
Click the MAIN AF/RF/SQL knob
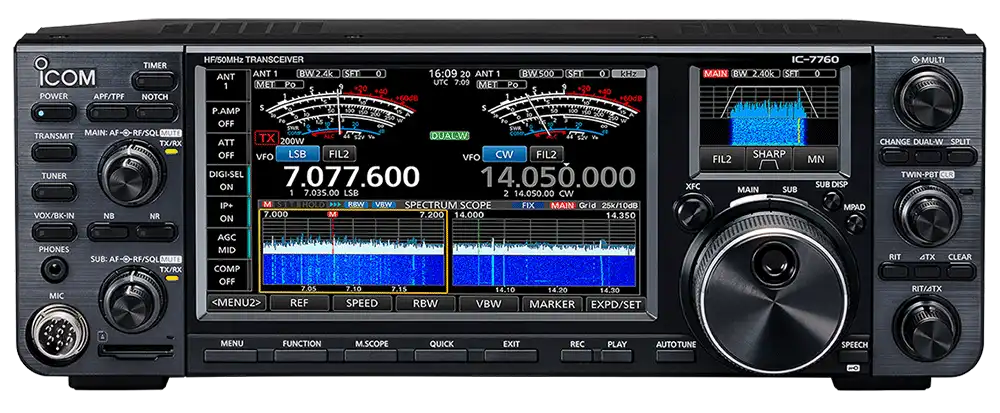coord(132,173)
